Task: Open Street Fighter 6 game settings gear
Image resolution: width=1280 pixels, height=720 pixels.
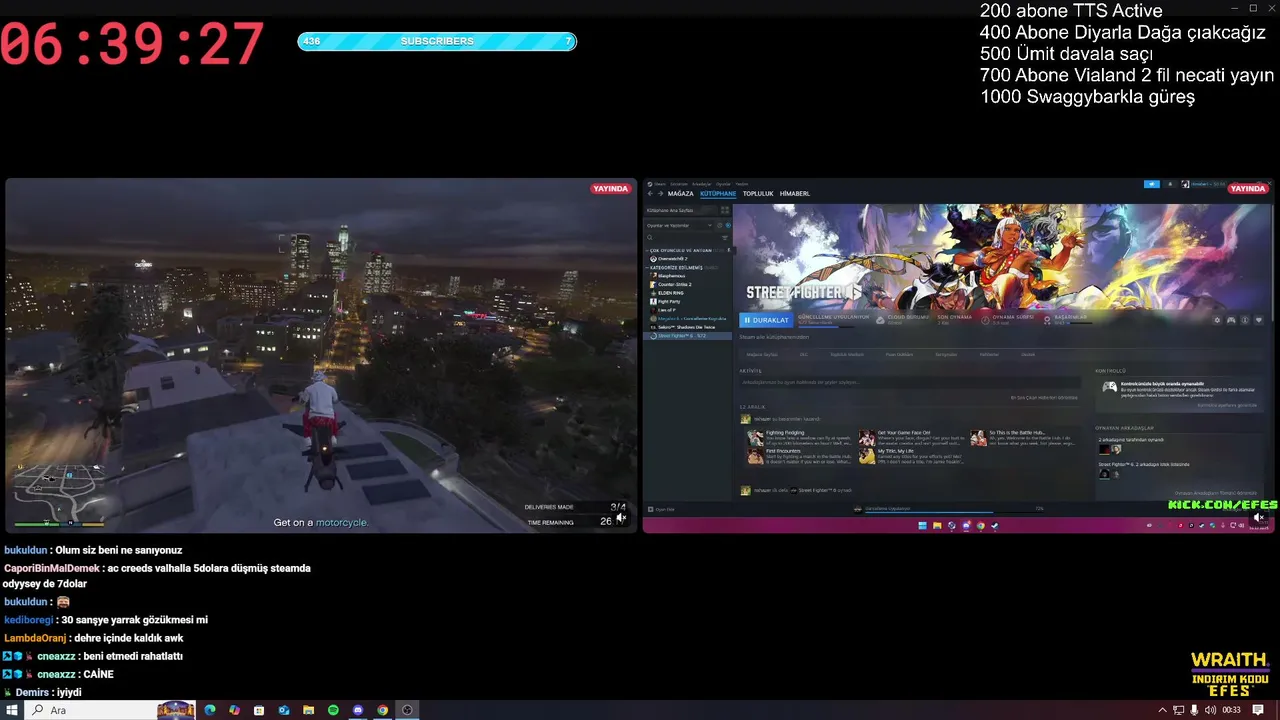Action: click(1217, 320)
